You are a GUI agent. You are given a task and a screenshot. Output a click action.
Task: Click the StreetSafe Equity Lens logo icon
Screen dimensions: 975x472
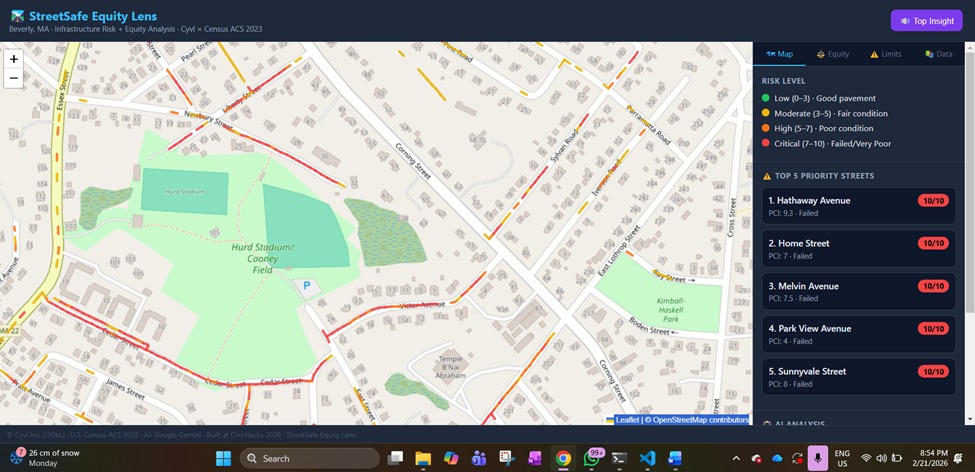click(17, 16)
